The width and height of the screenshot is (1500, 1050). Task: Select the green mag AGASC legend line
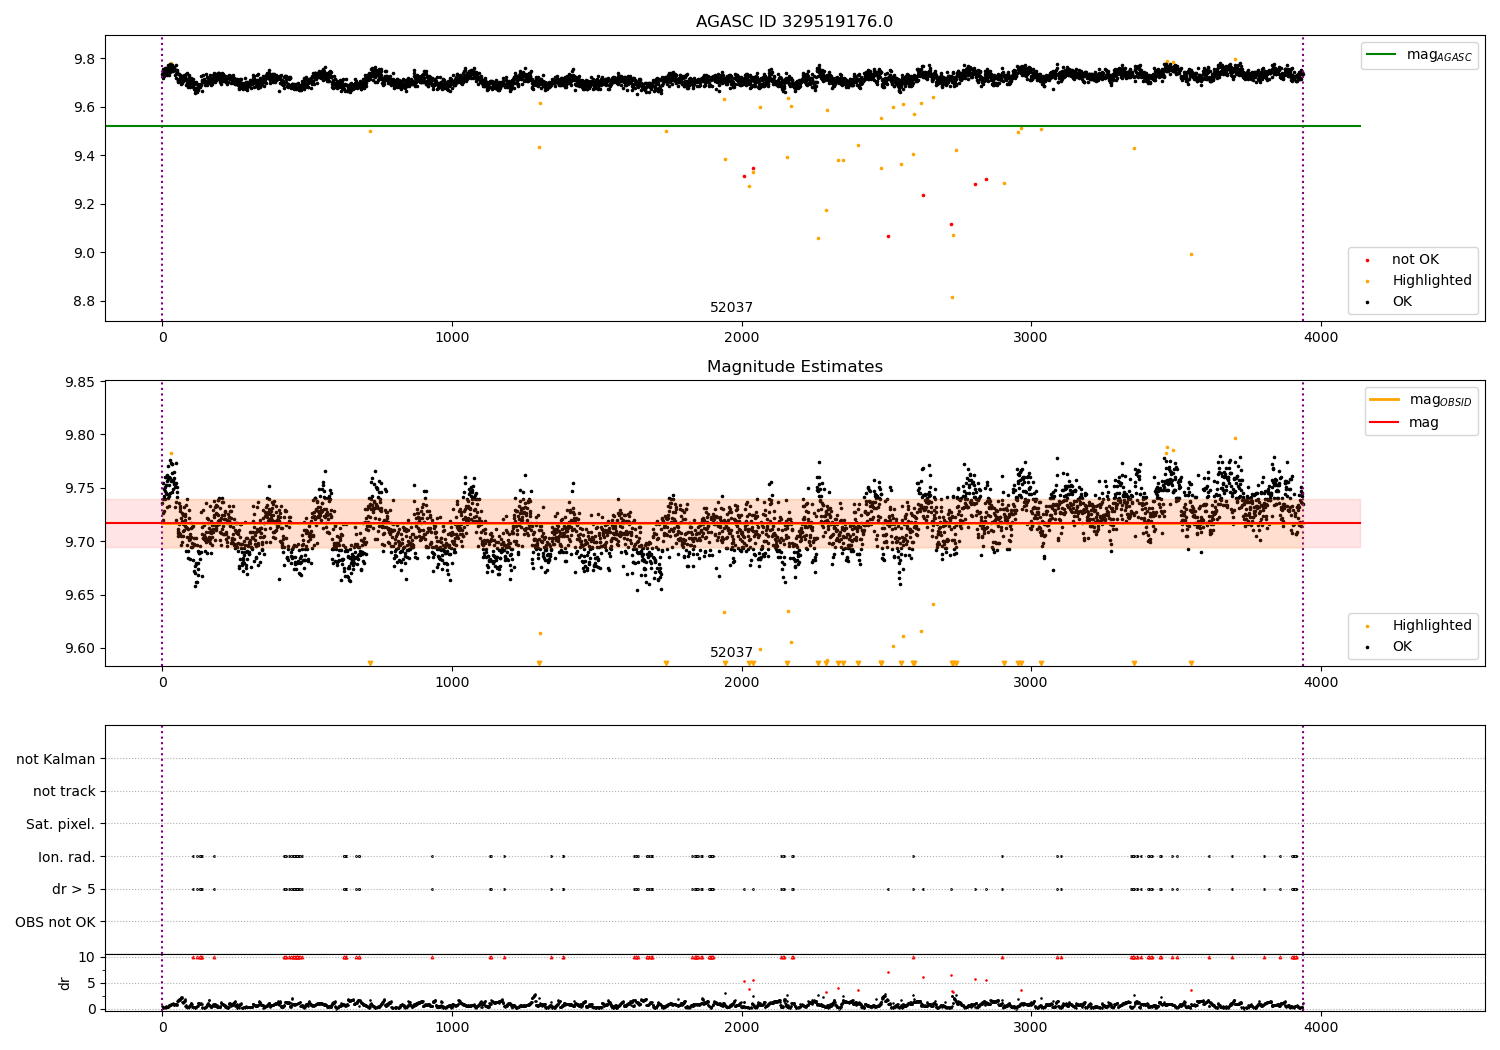[1383, 55]
